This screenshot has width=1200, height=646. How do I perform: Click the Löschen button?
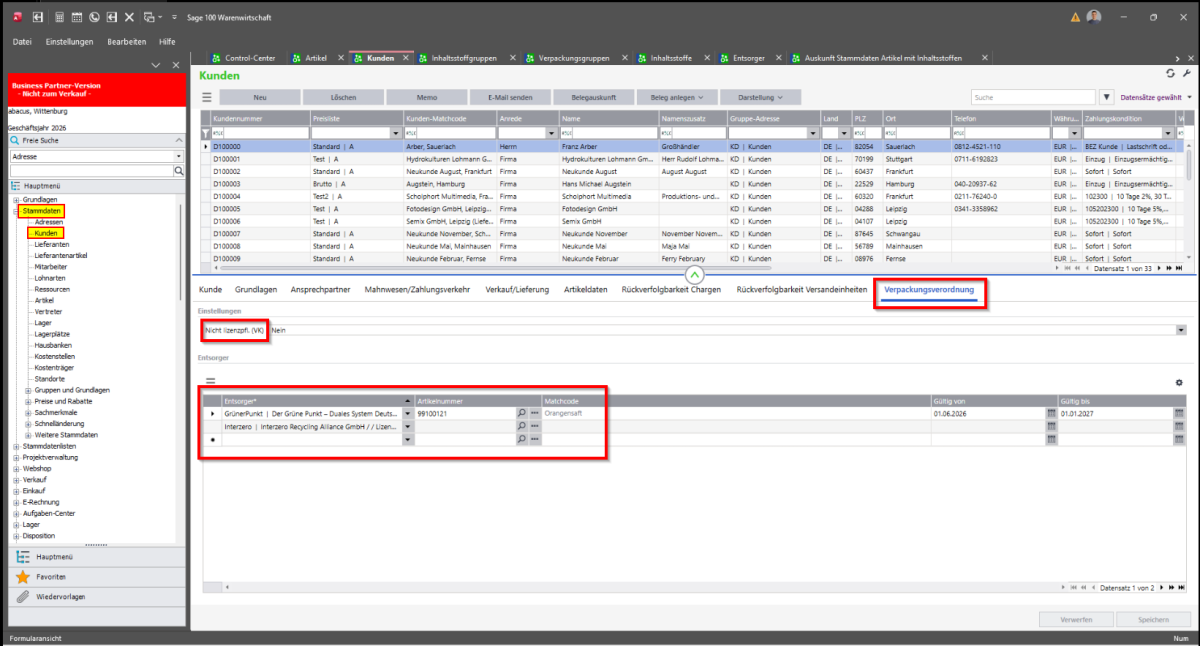click(343, 97)
